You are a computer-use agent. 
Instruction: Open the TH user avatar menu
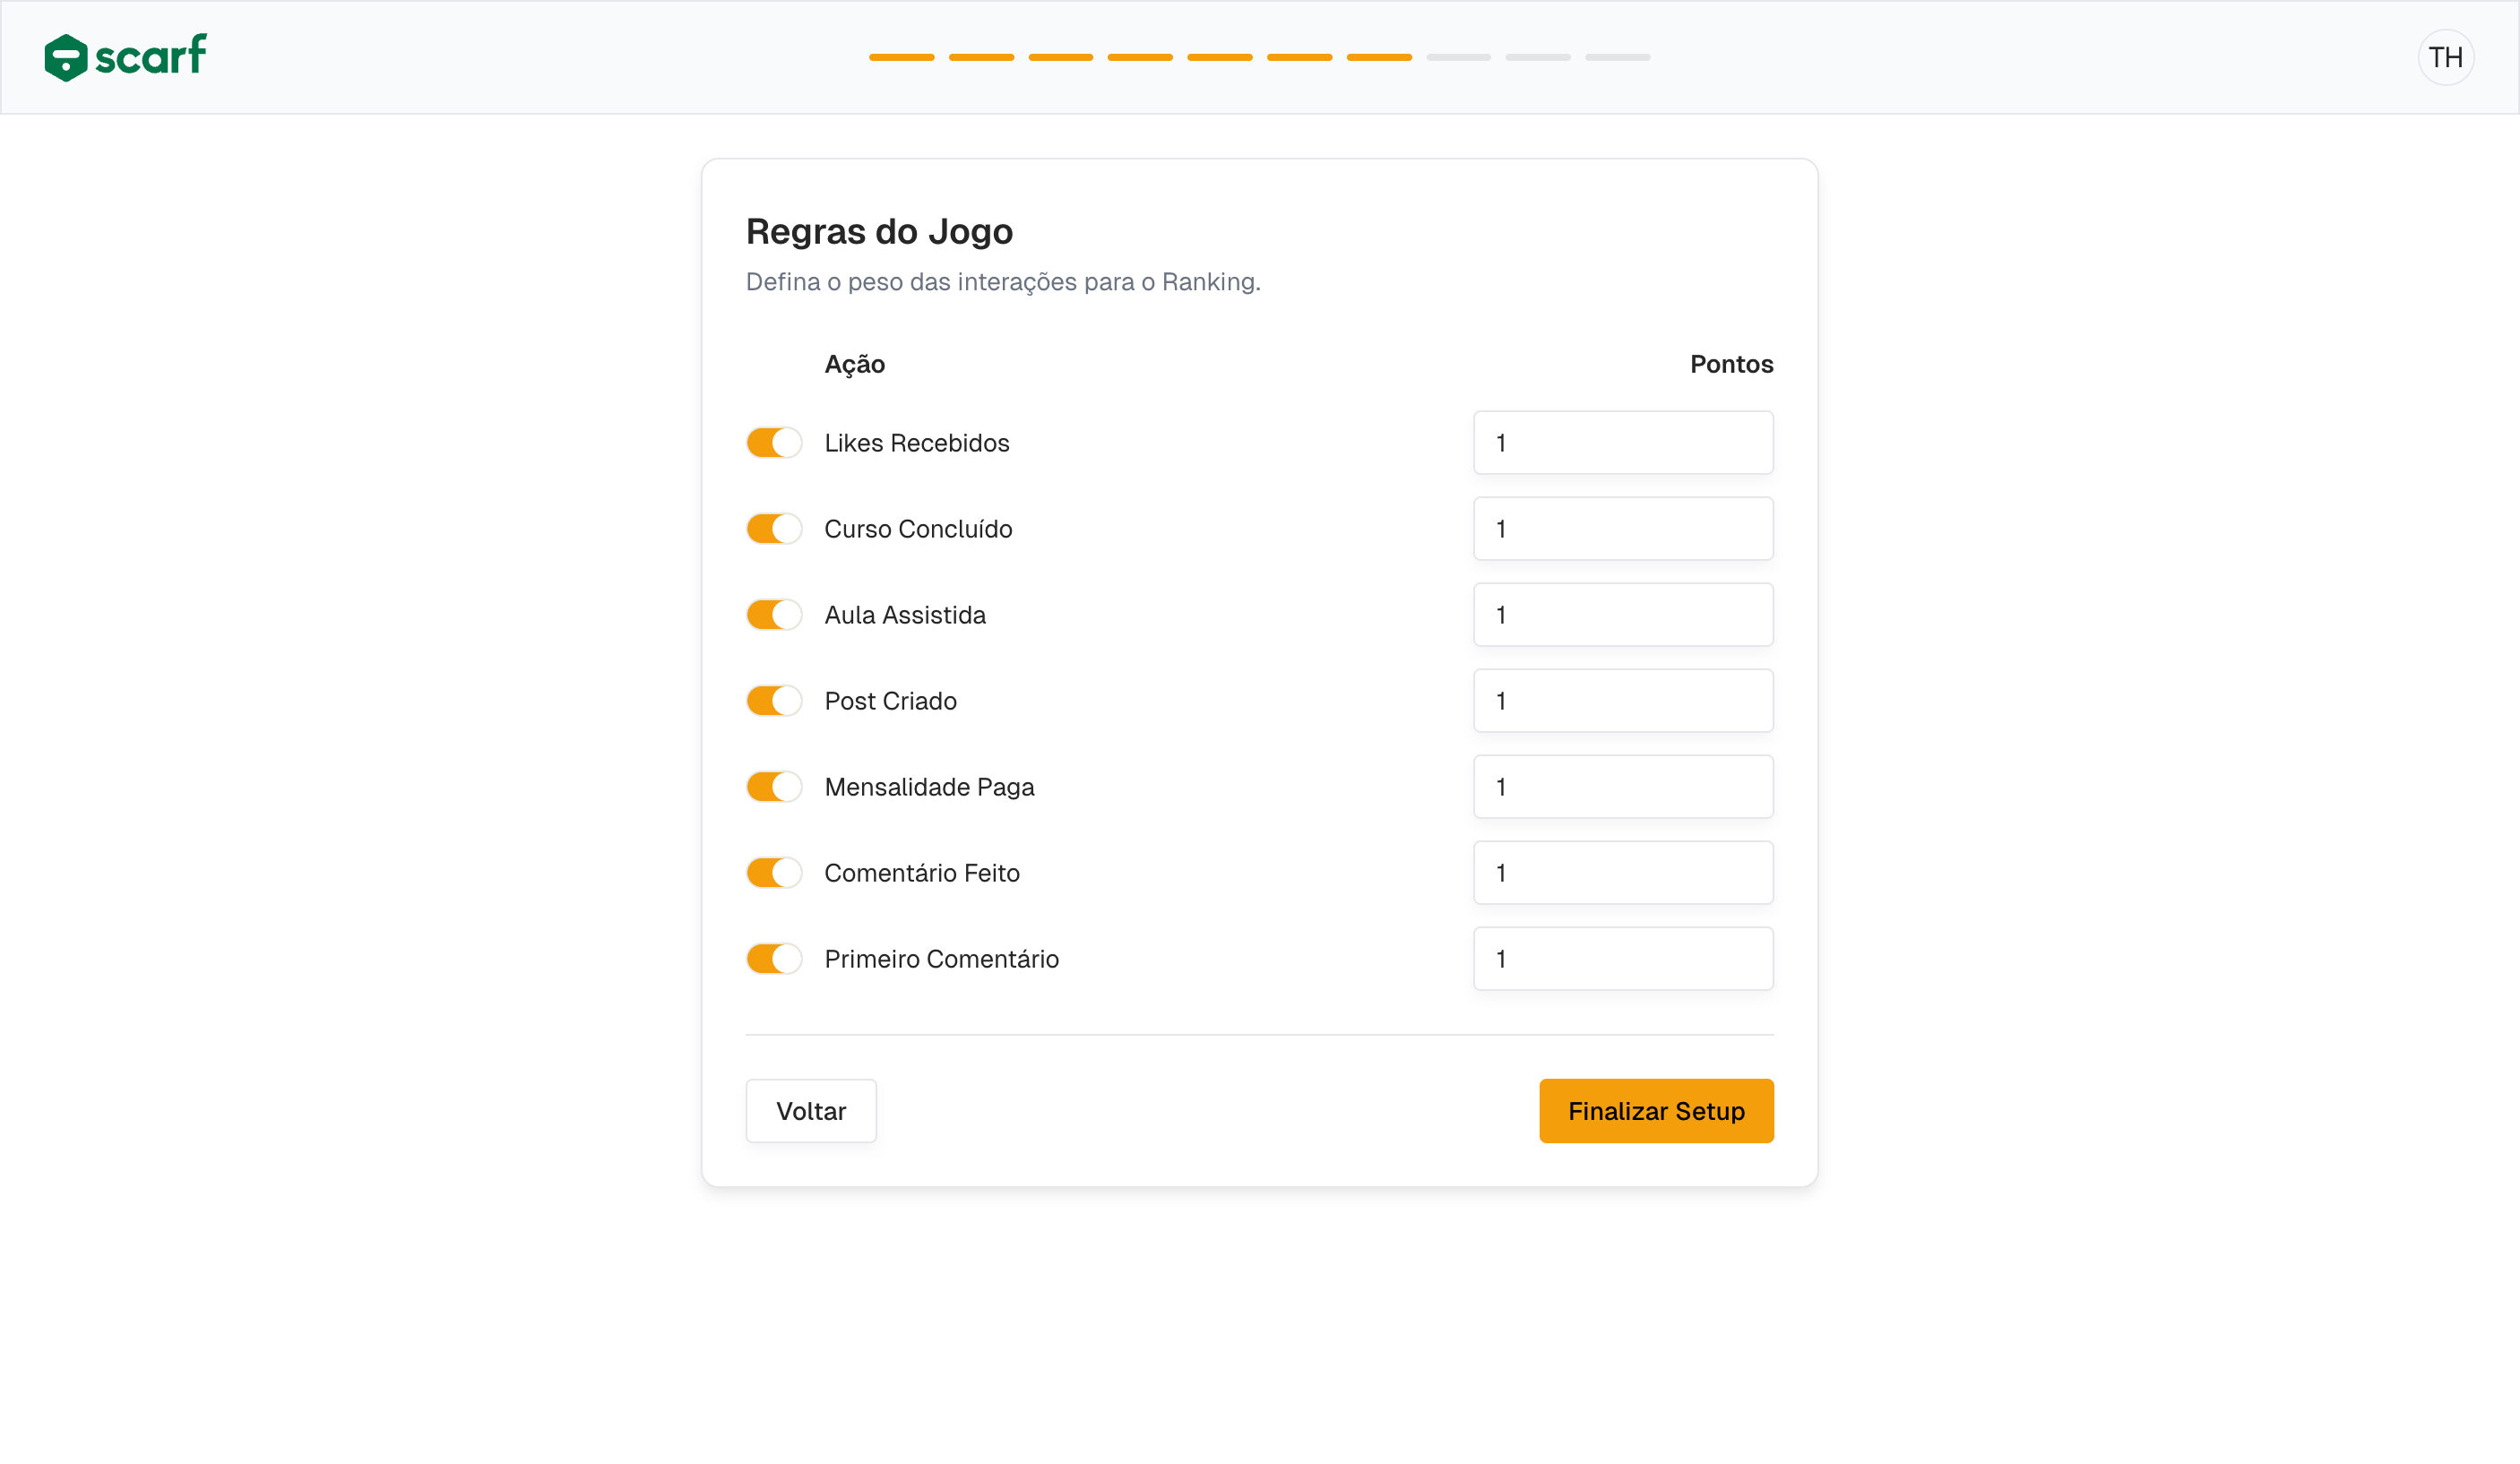[x=2445, y=57]
